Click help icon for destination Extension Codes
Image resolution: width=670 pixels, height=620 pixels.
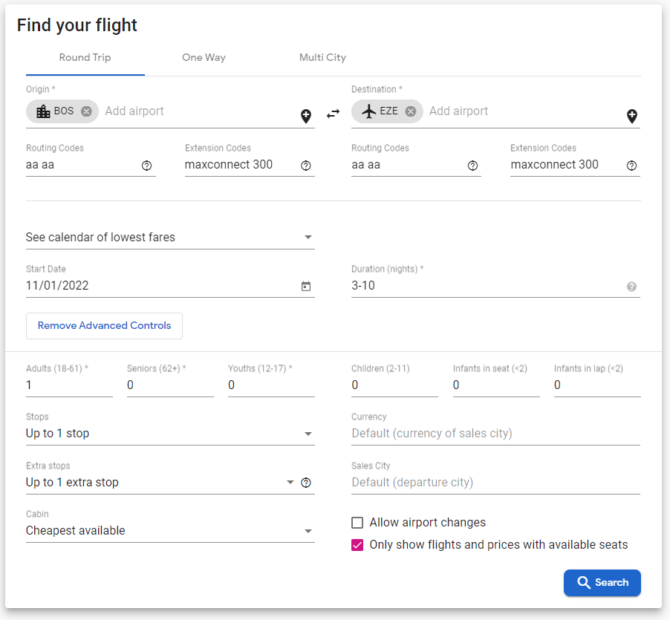click(632, 166)
